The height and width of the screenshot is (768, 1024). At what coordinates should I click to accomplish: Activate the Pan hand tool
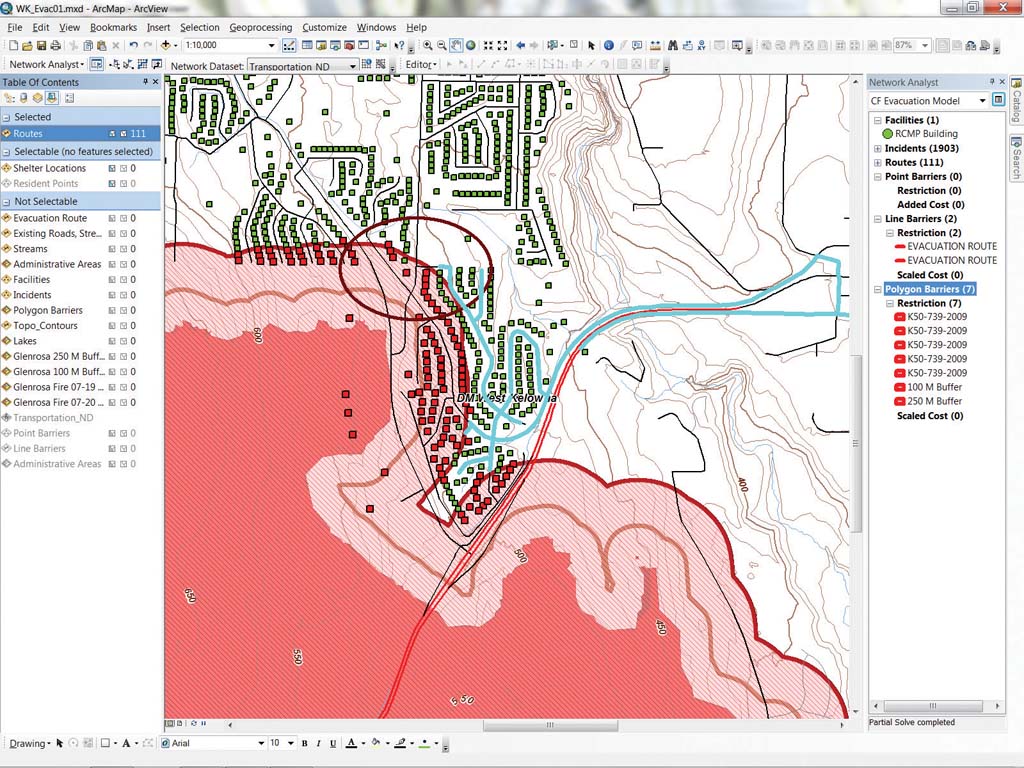tap(456, 46)
